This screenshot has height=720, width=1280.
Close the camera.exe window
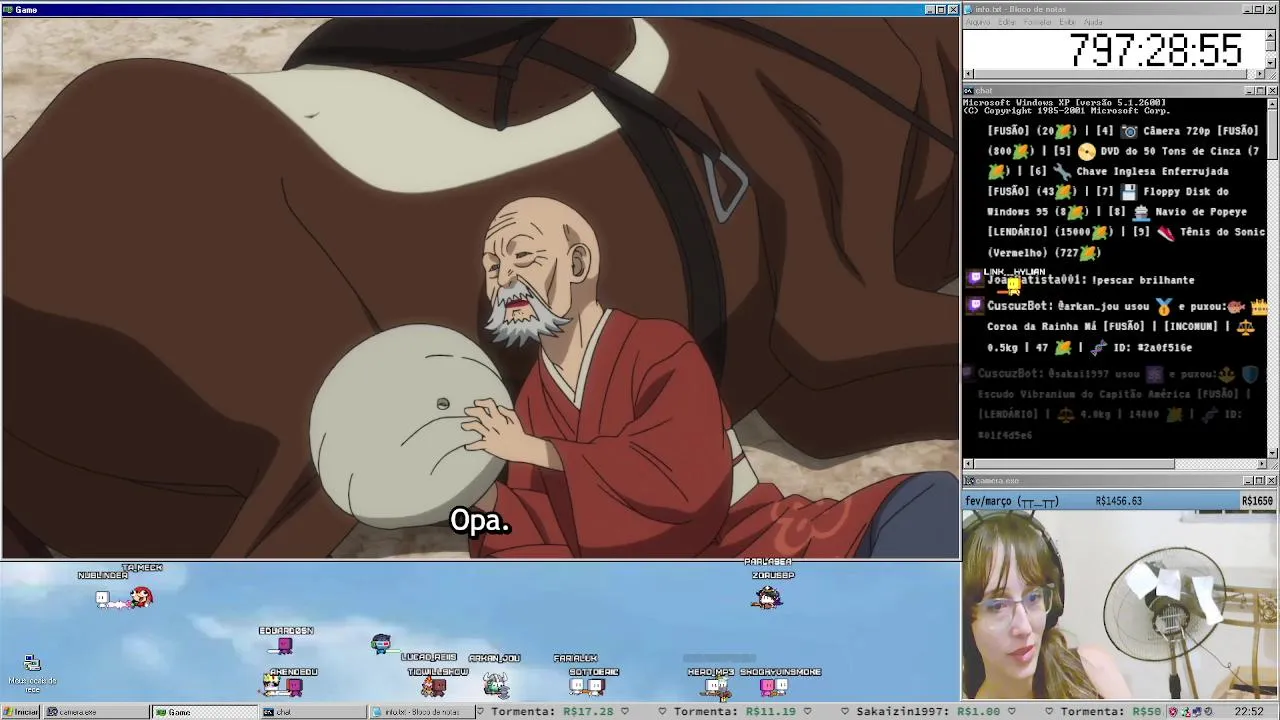(x=1272, y=481)
